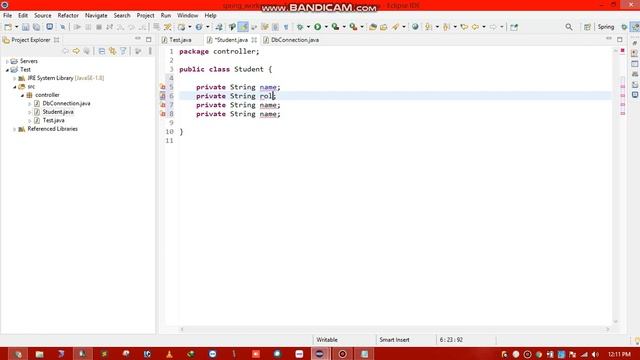Collapse the src folder node
Screen dimensions: 640x360
15,87
